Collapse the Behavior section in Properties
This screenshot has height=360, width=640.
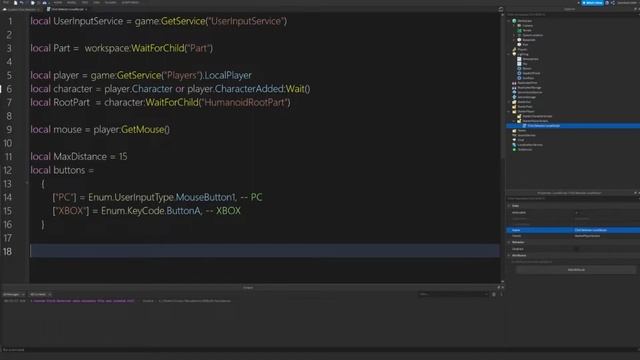click(509, 242)
